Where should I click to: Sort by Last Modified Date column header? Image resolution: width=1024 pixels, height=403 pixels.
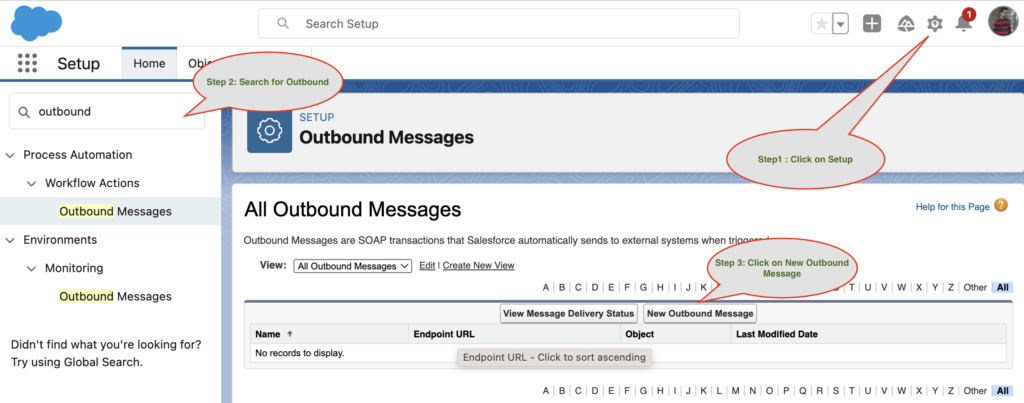click(776, 334)
